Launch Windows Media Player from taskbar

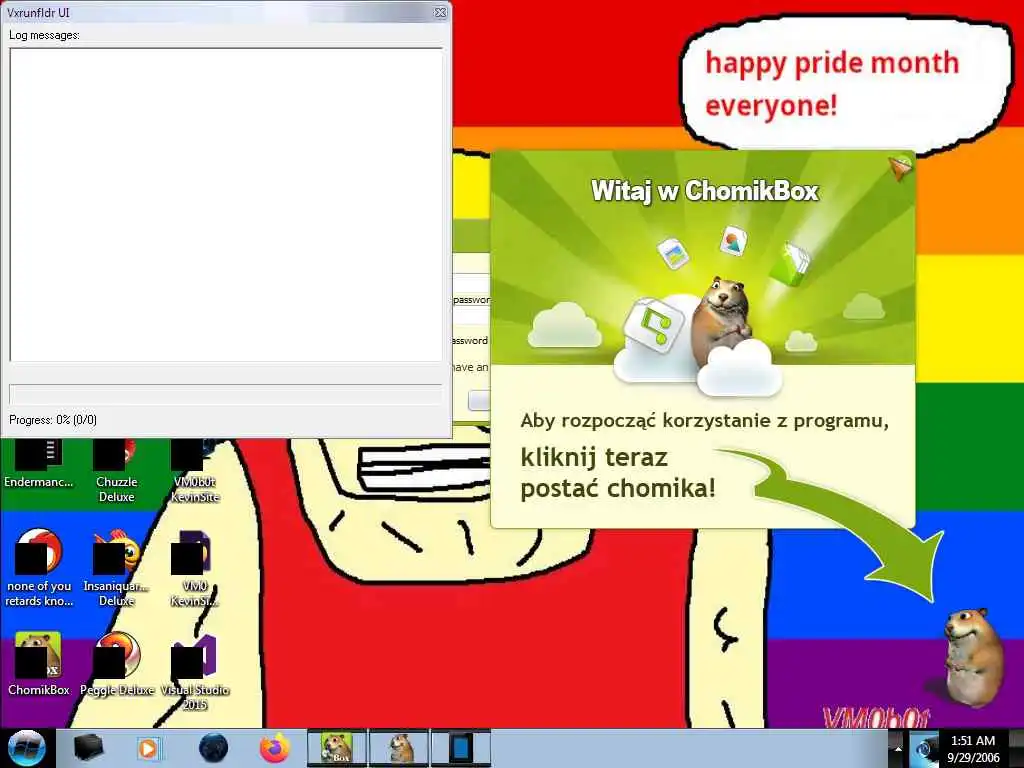149,748
